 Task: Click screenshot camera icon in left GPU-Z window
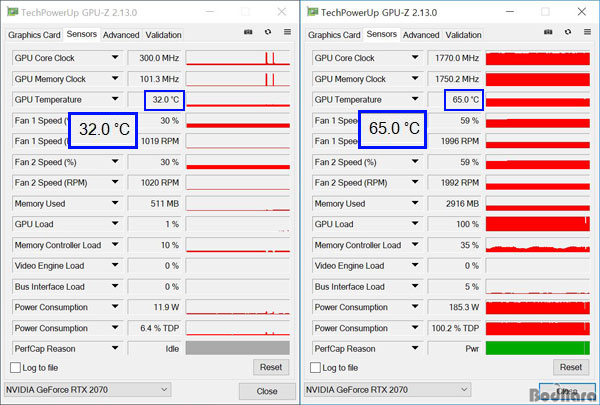(248, 32)
